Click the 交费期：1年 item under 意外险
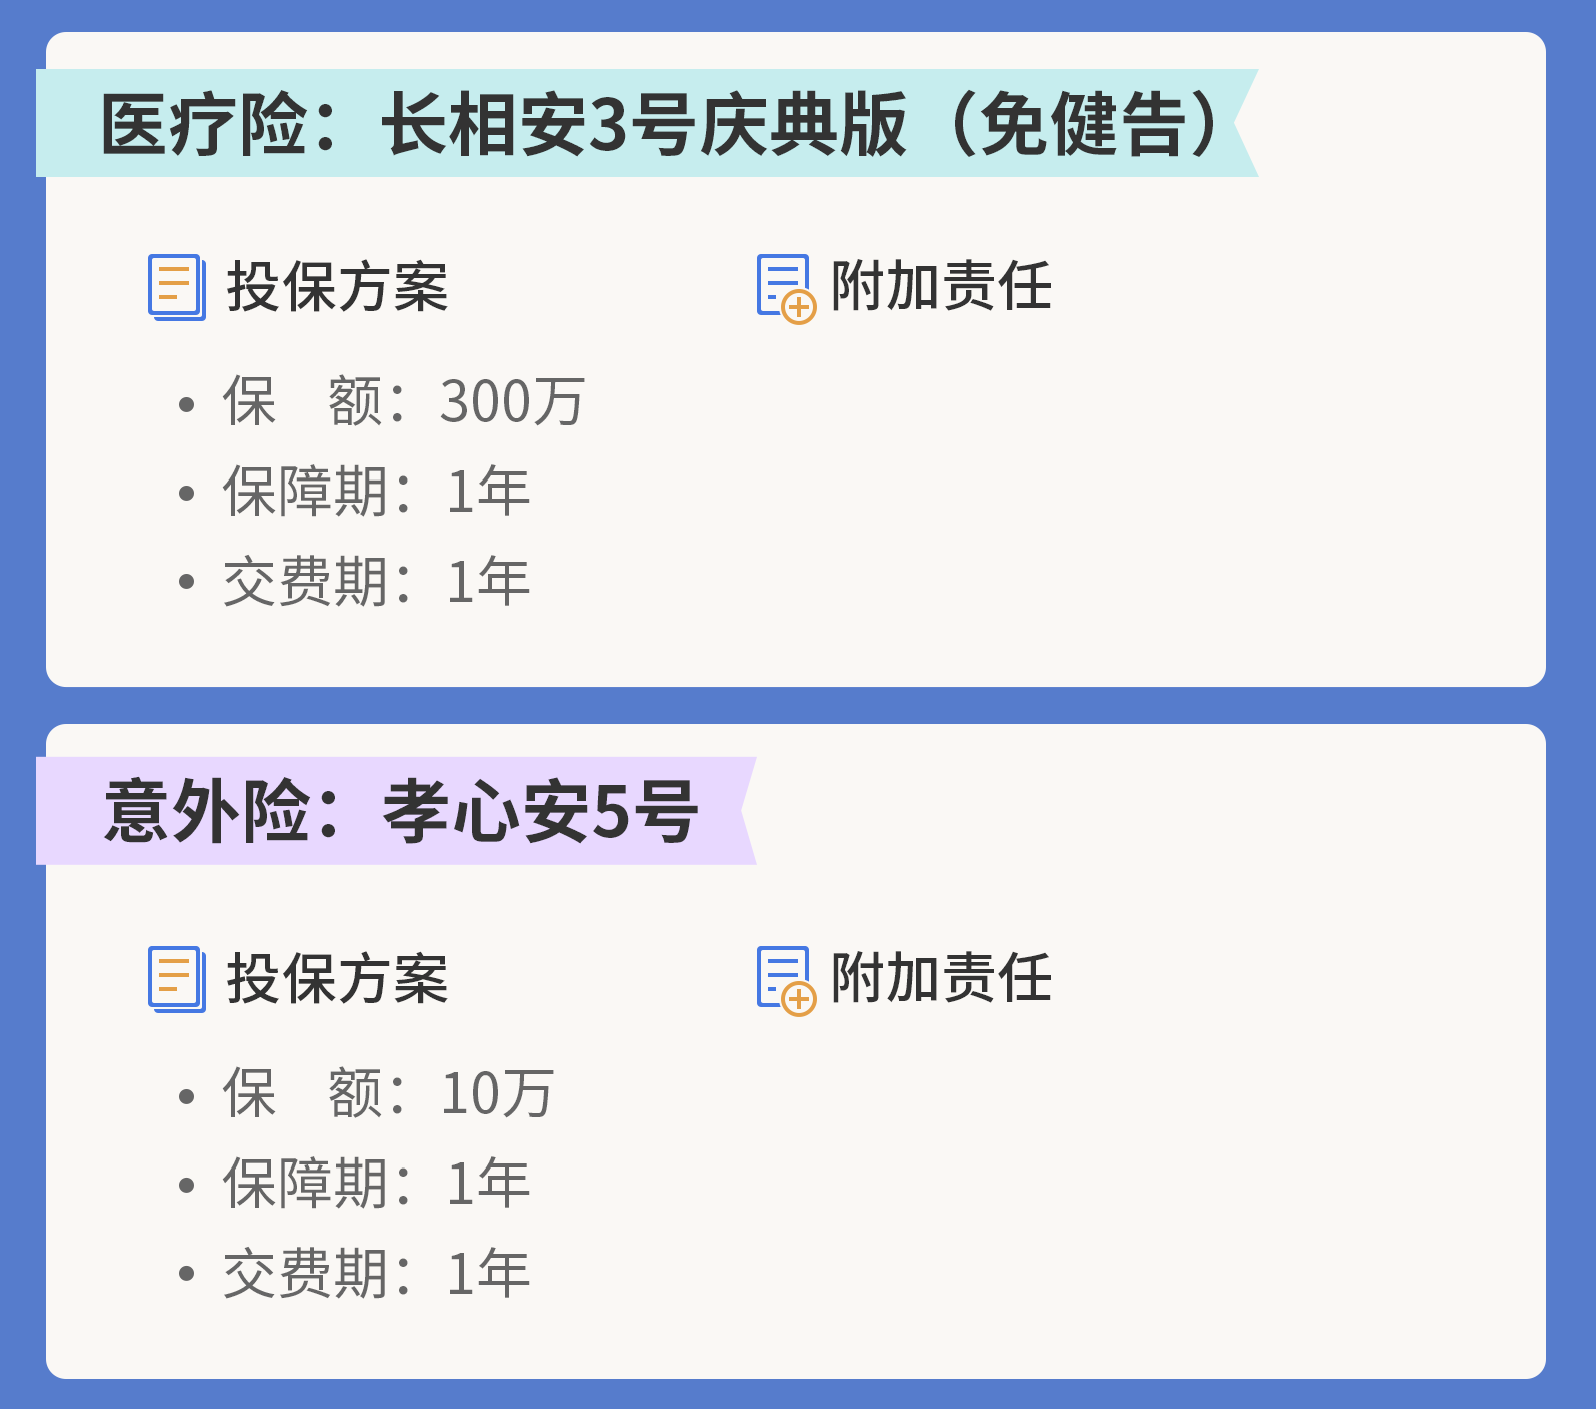The image size is (1596, 1409). (x=376, y=1274)
